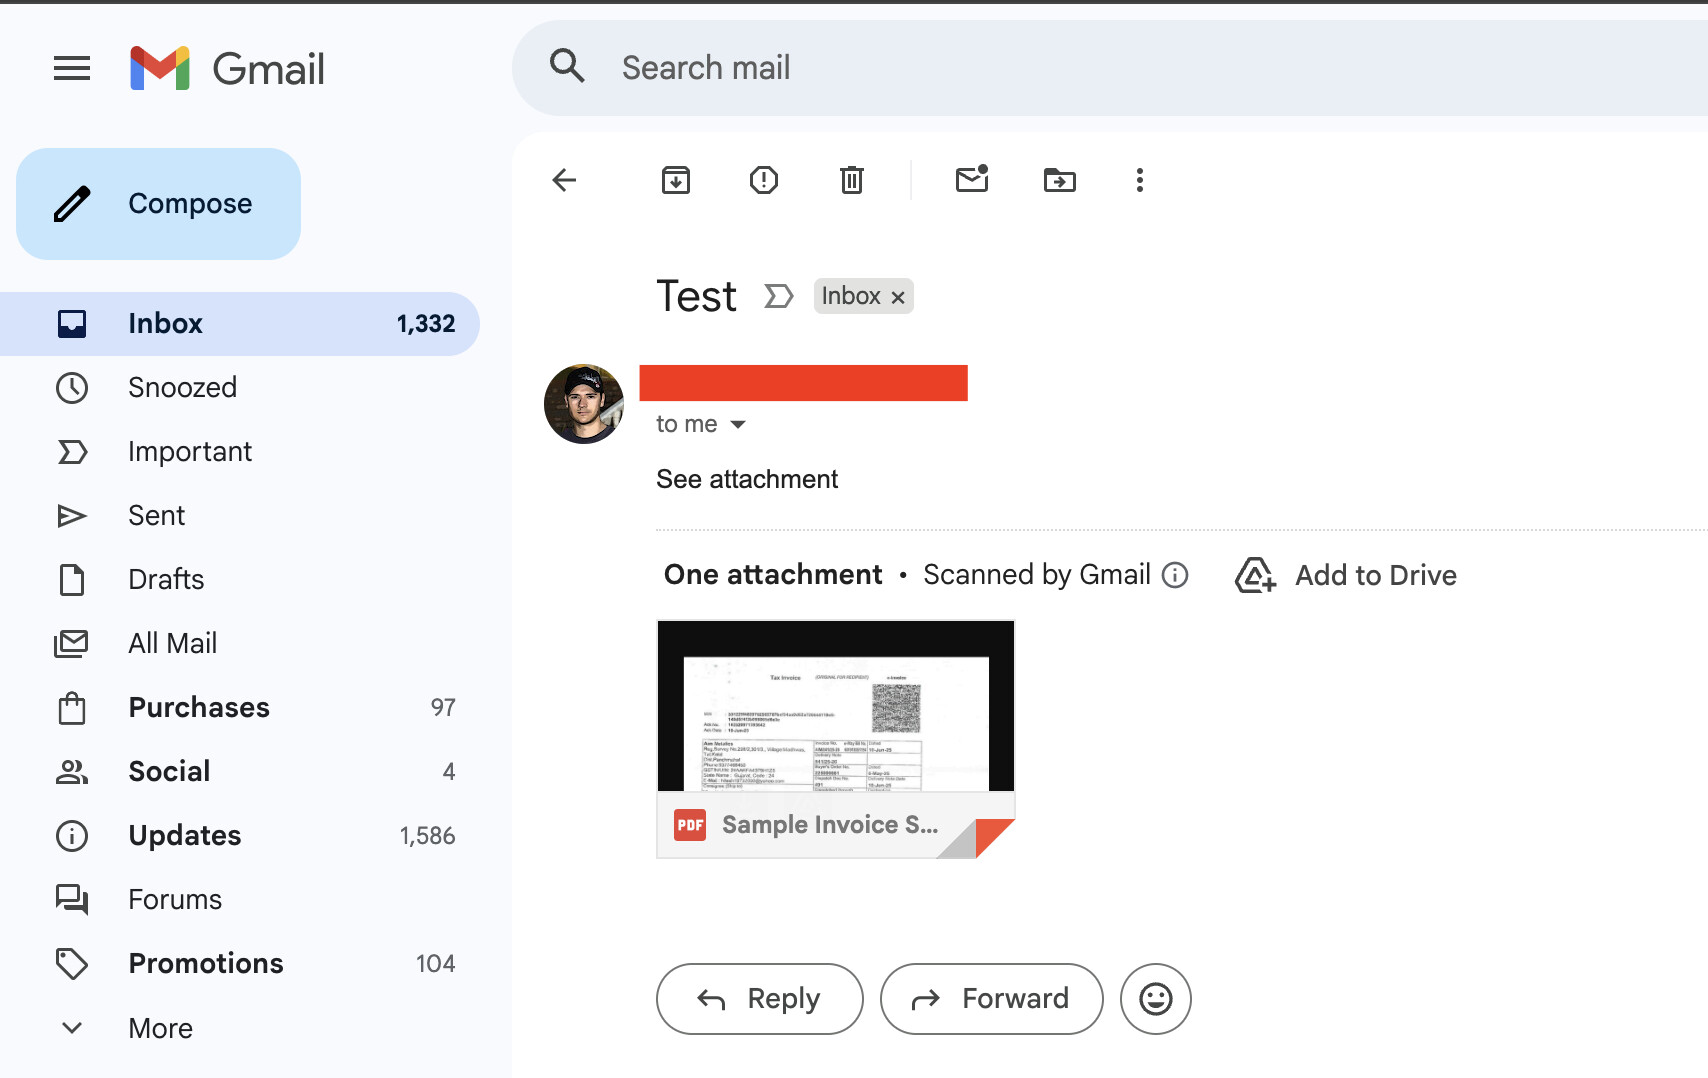The height and width of the screenshot is (1078, 1708).
Task: Forward this email
Action: tap(991, 999)
